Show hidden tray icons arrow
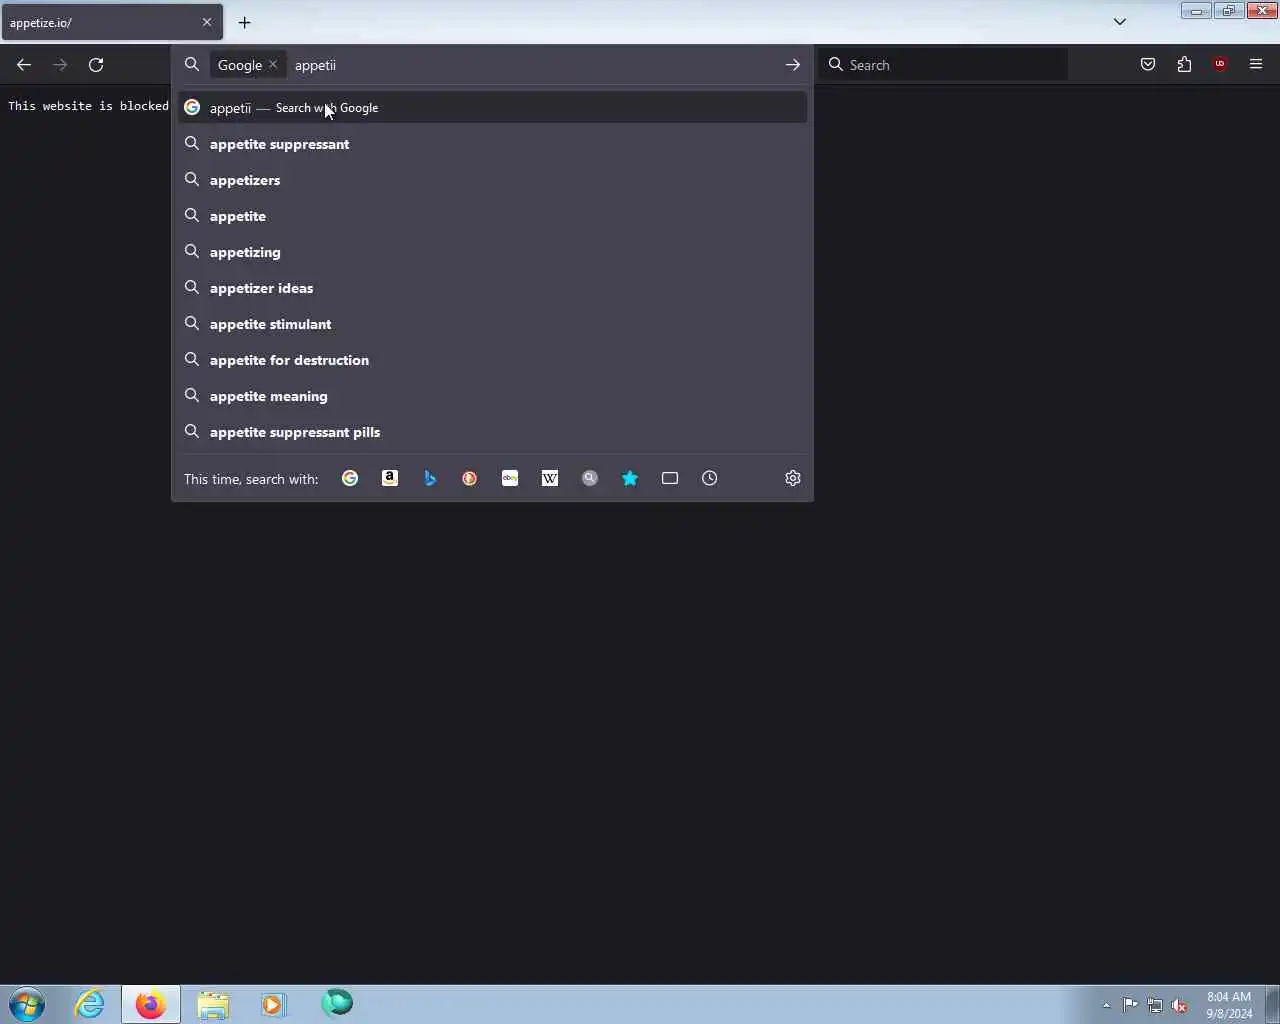This screenshot has width=1280, height=1024. click(x=1106, y=1005)
